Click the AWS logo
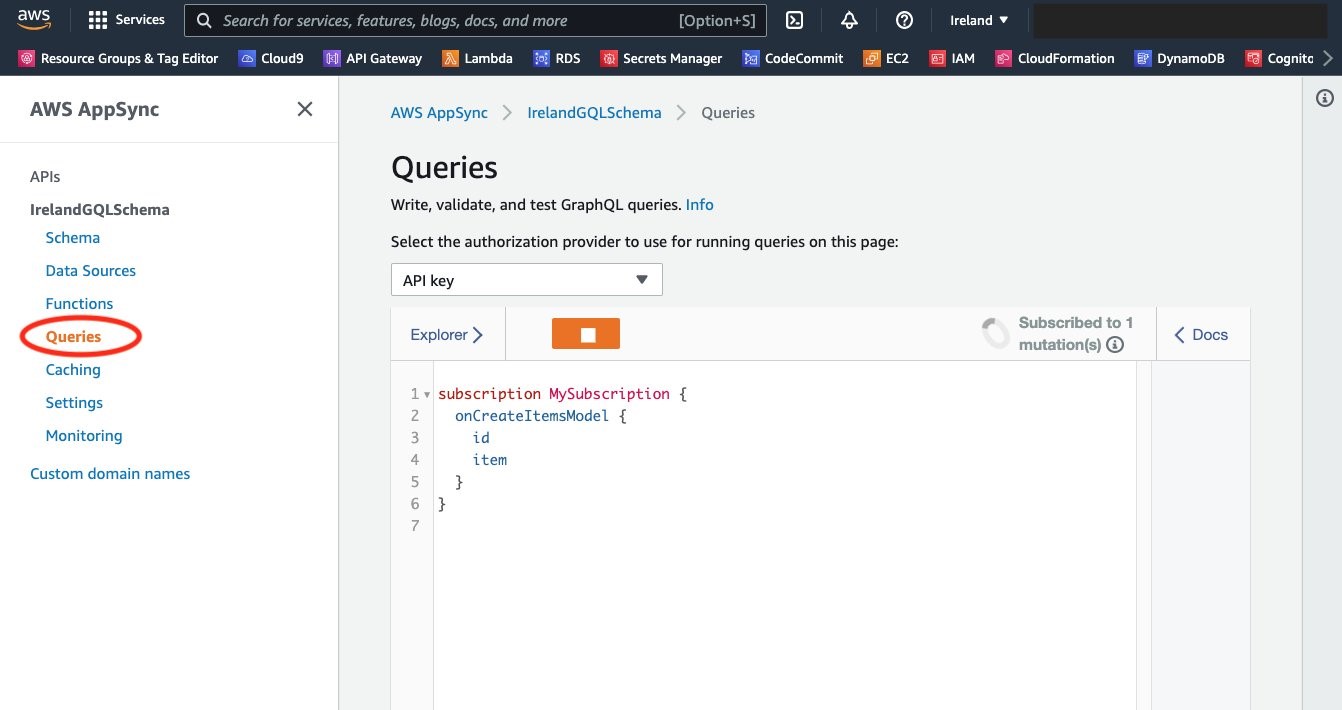 click(x=34, y=18)
